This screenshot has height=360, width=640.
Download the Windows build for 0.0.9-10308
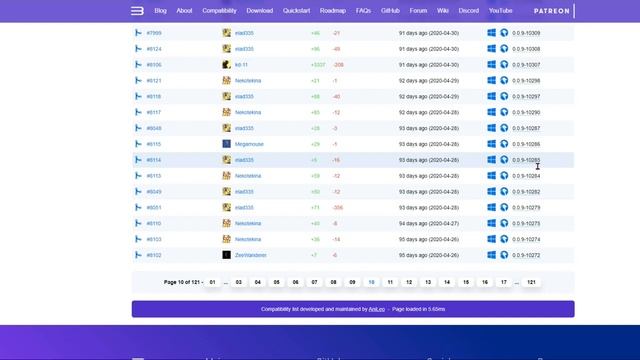(x=491, y=49)
